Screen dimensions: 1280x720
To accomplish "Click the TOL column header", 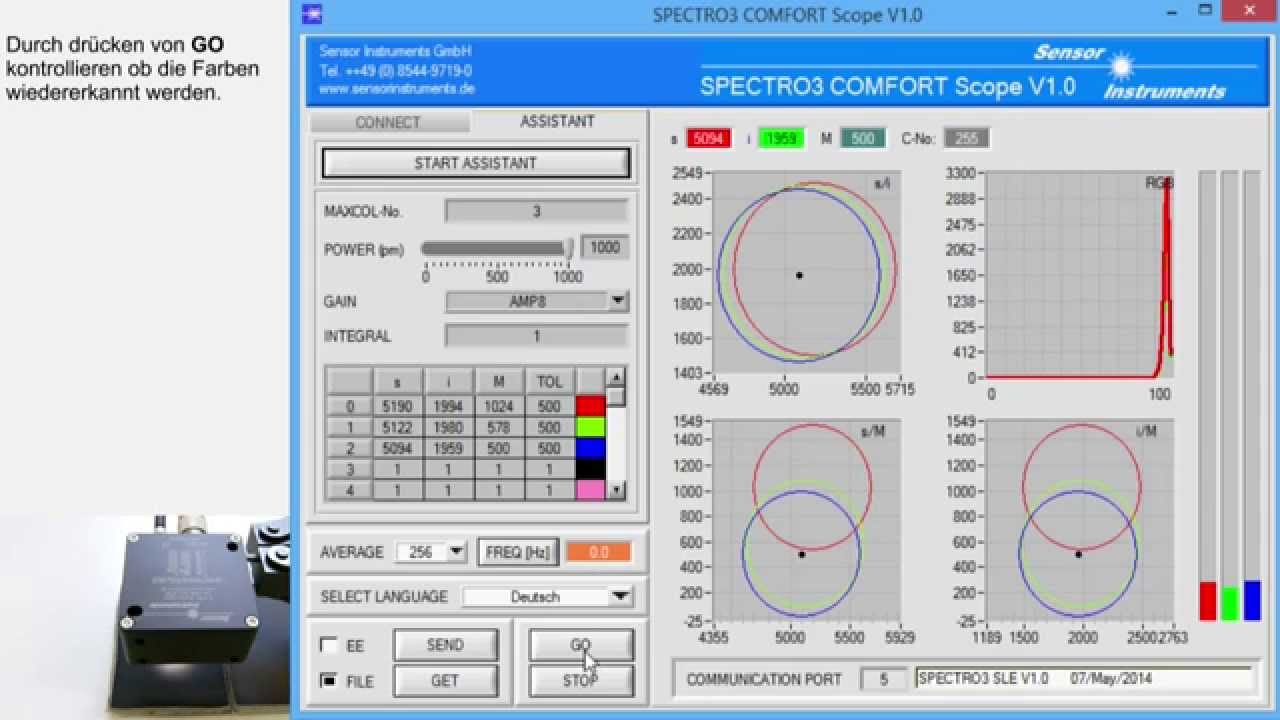I will (x=549, y=381).
